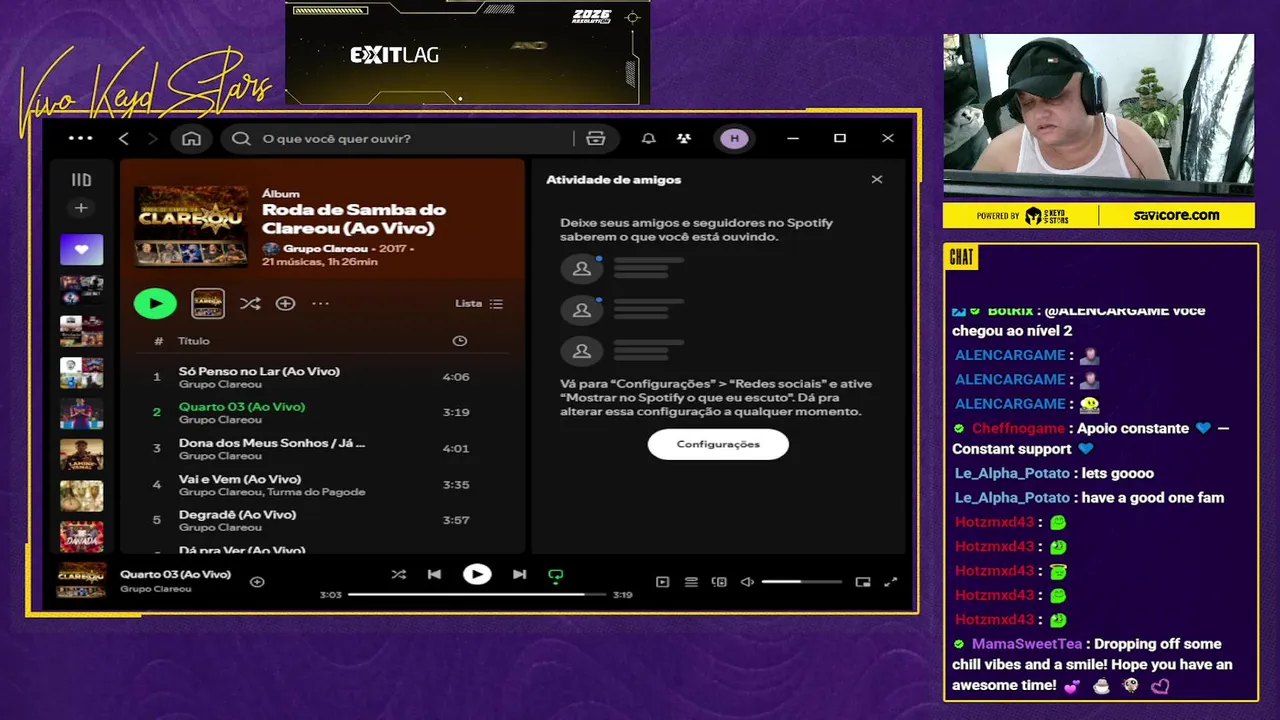Skip to next track
The width and height of the screenshot is (1280, 720).
coord(519,574)
